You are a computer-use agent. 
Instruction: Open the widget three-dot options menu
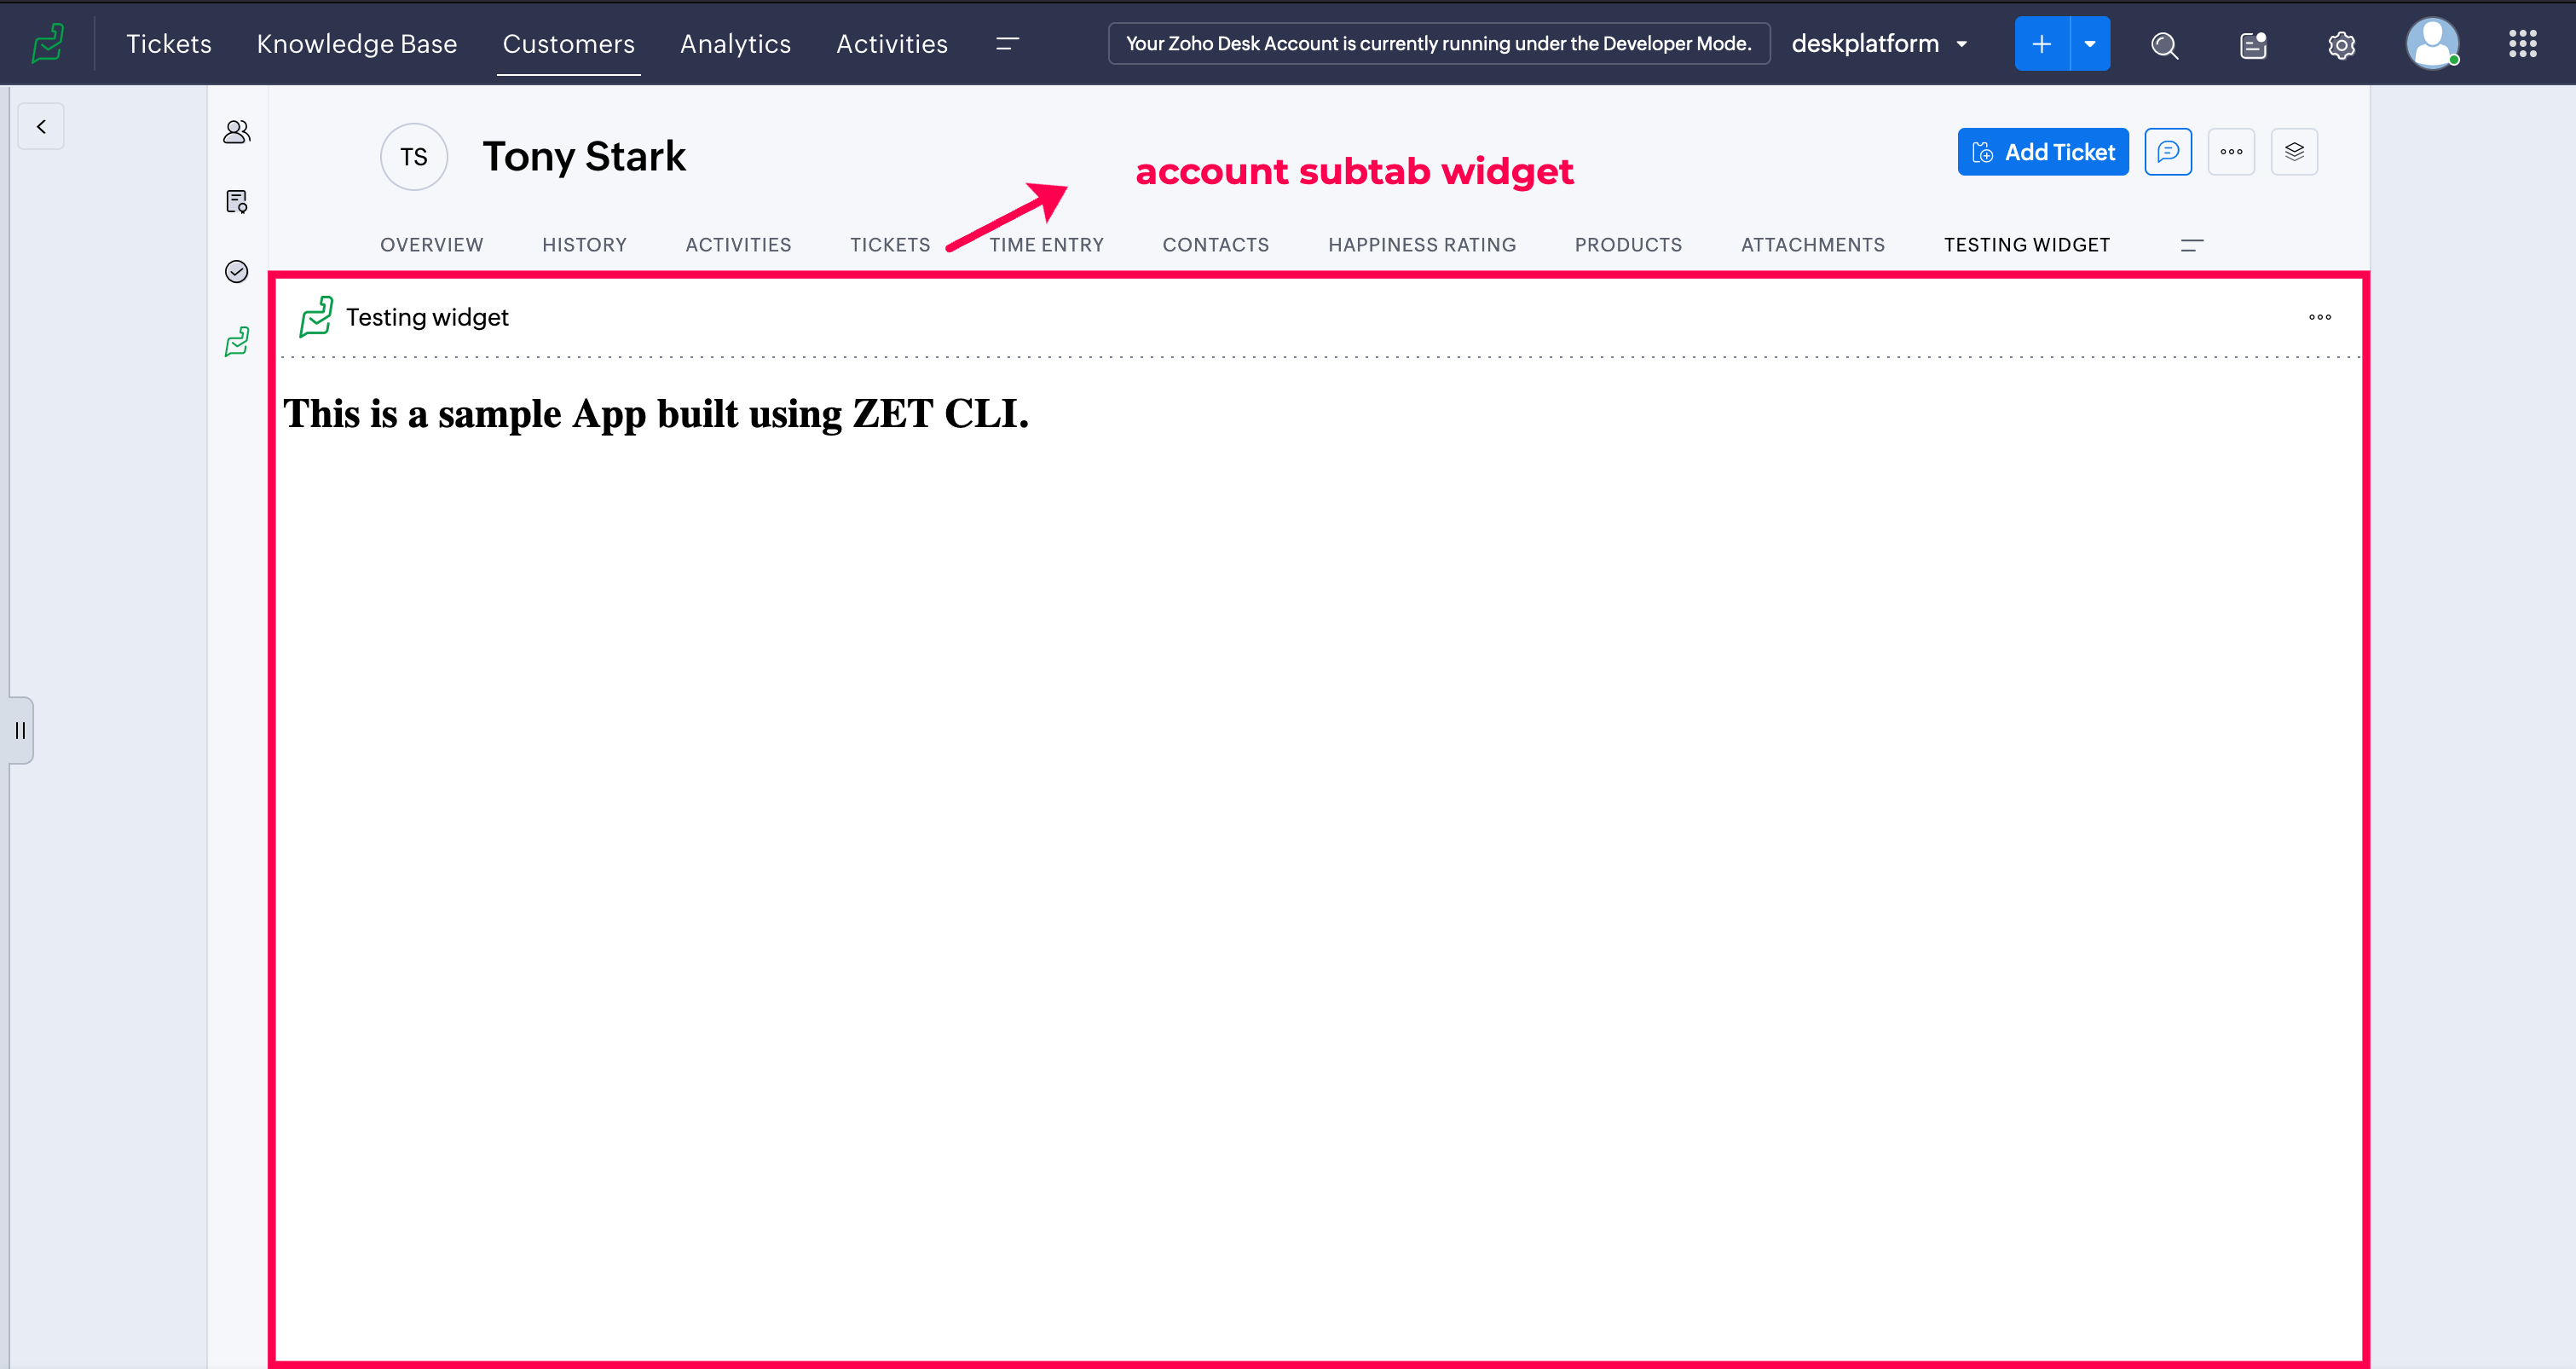pyautogui.click(x=2319, y=317)
